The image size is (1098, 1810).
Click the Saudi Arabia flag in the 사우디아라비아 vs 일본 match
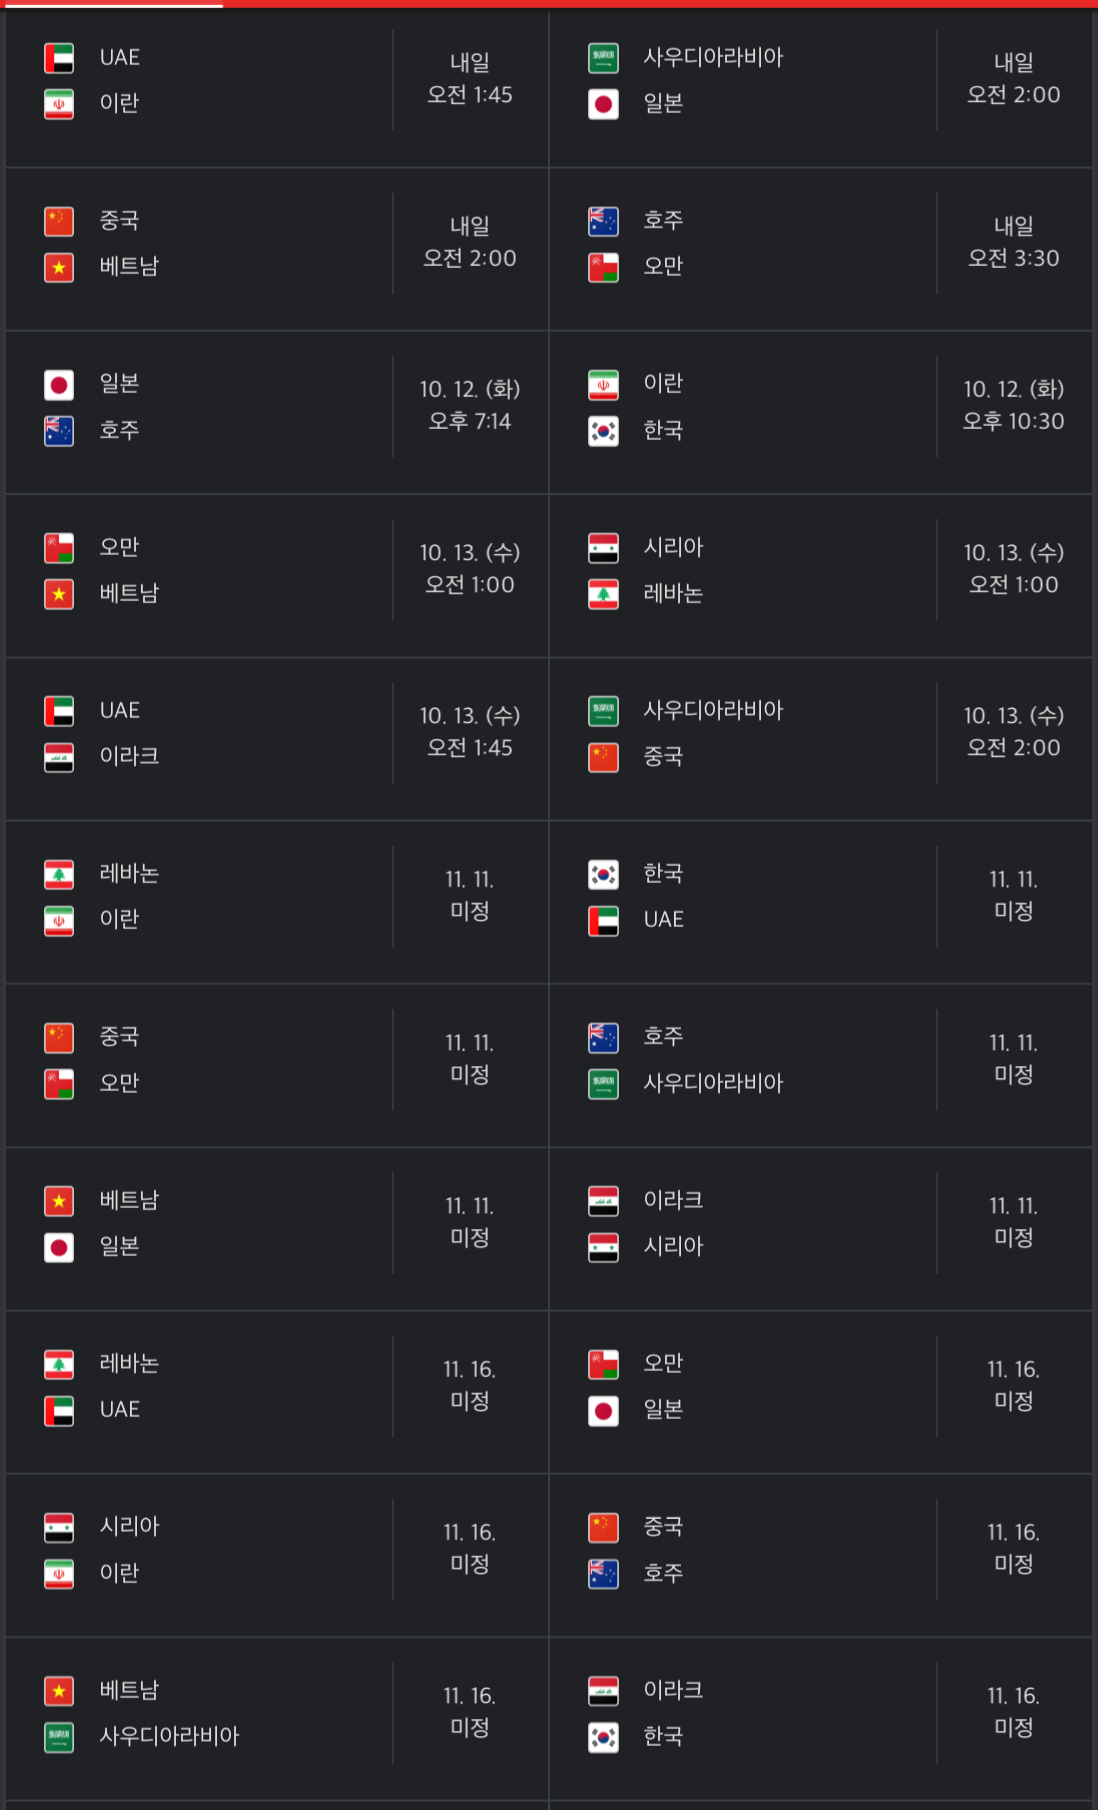pos(603,58)
